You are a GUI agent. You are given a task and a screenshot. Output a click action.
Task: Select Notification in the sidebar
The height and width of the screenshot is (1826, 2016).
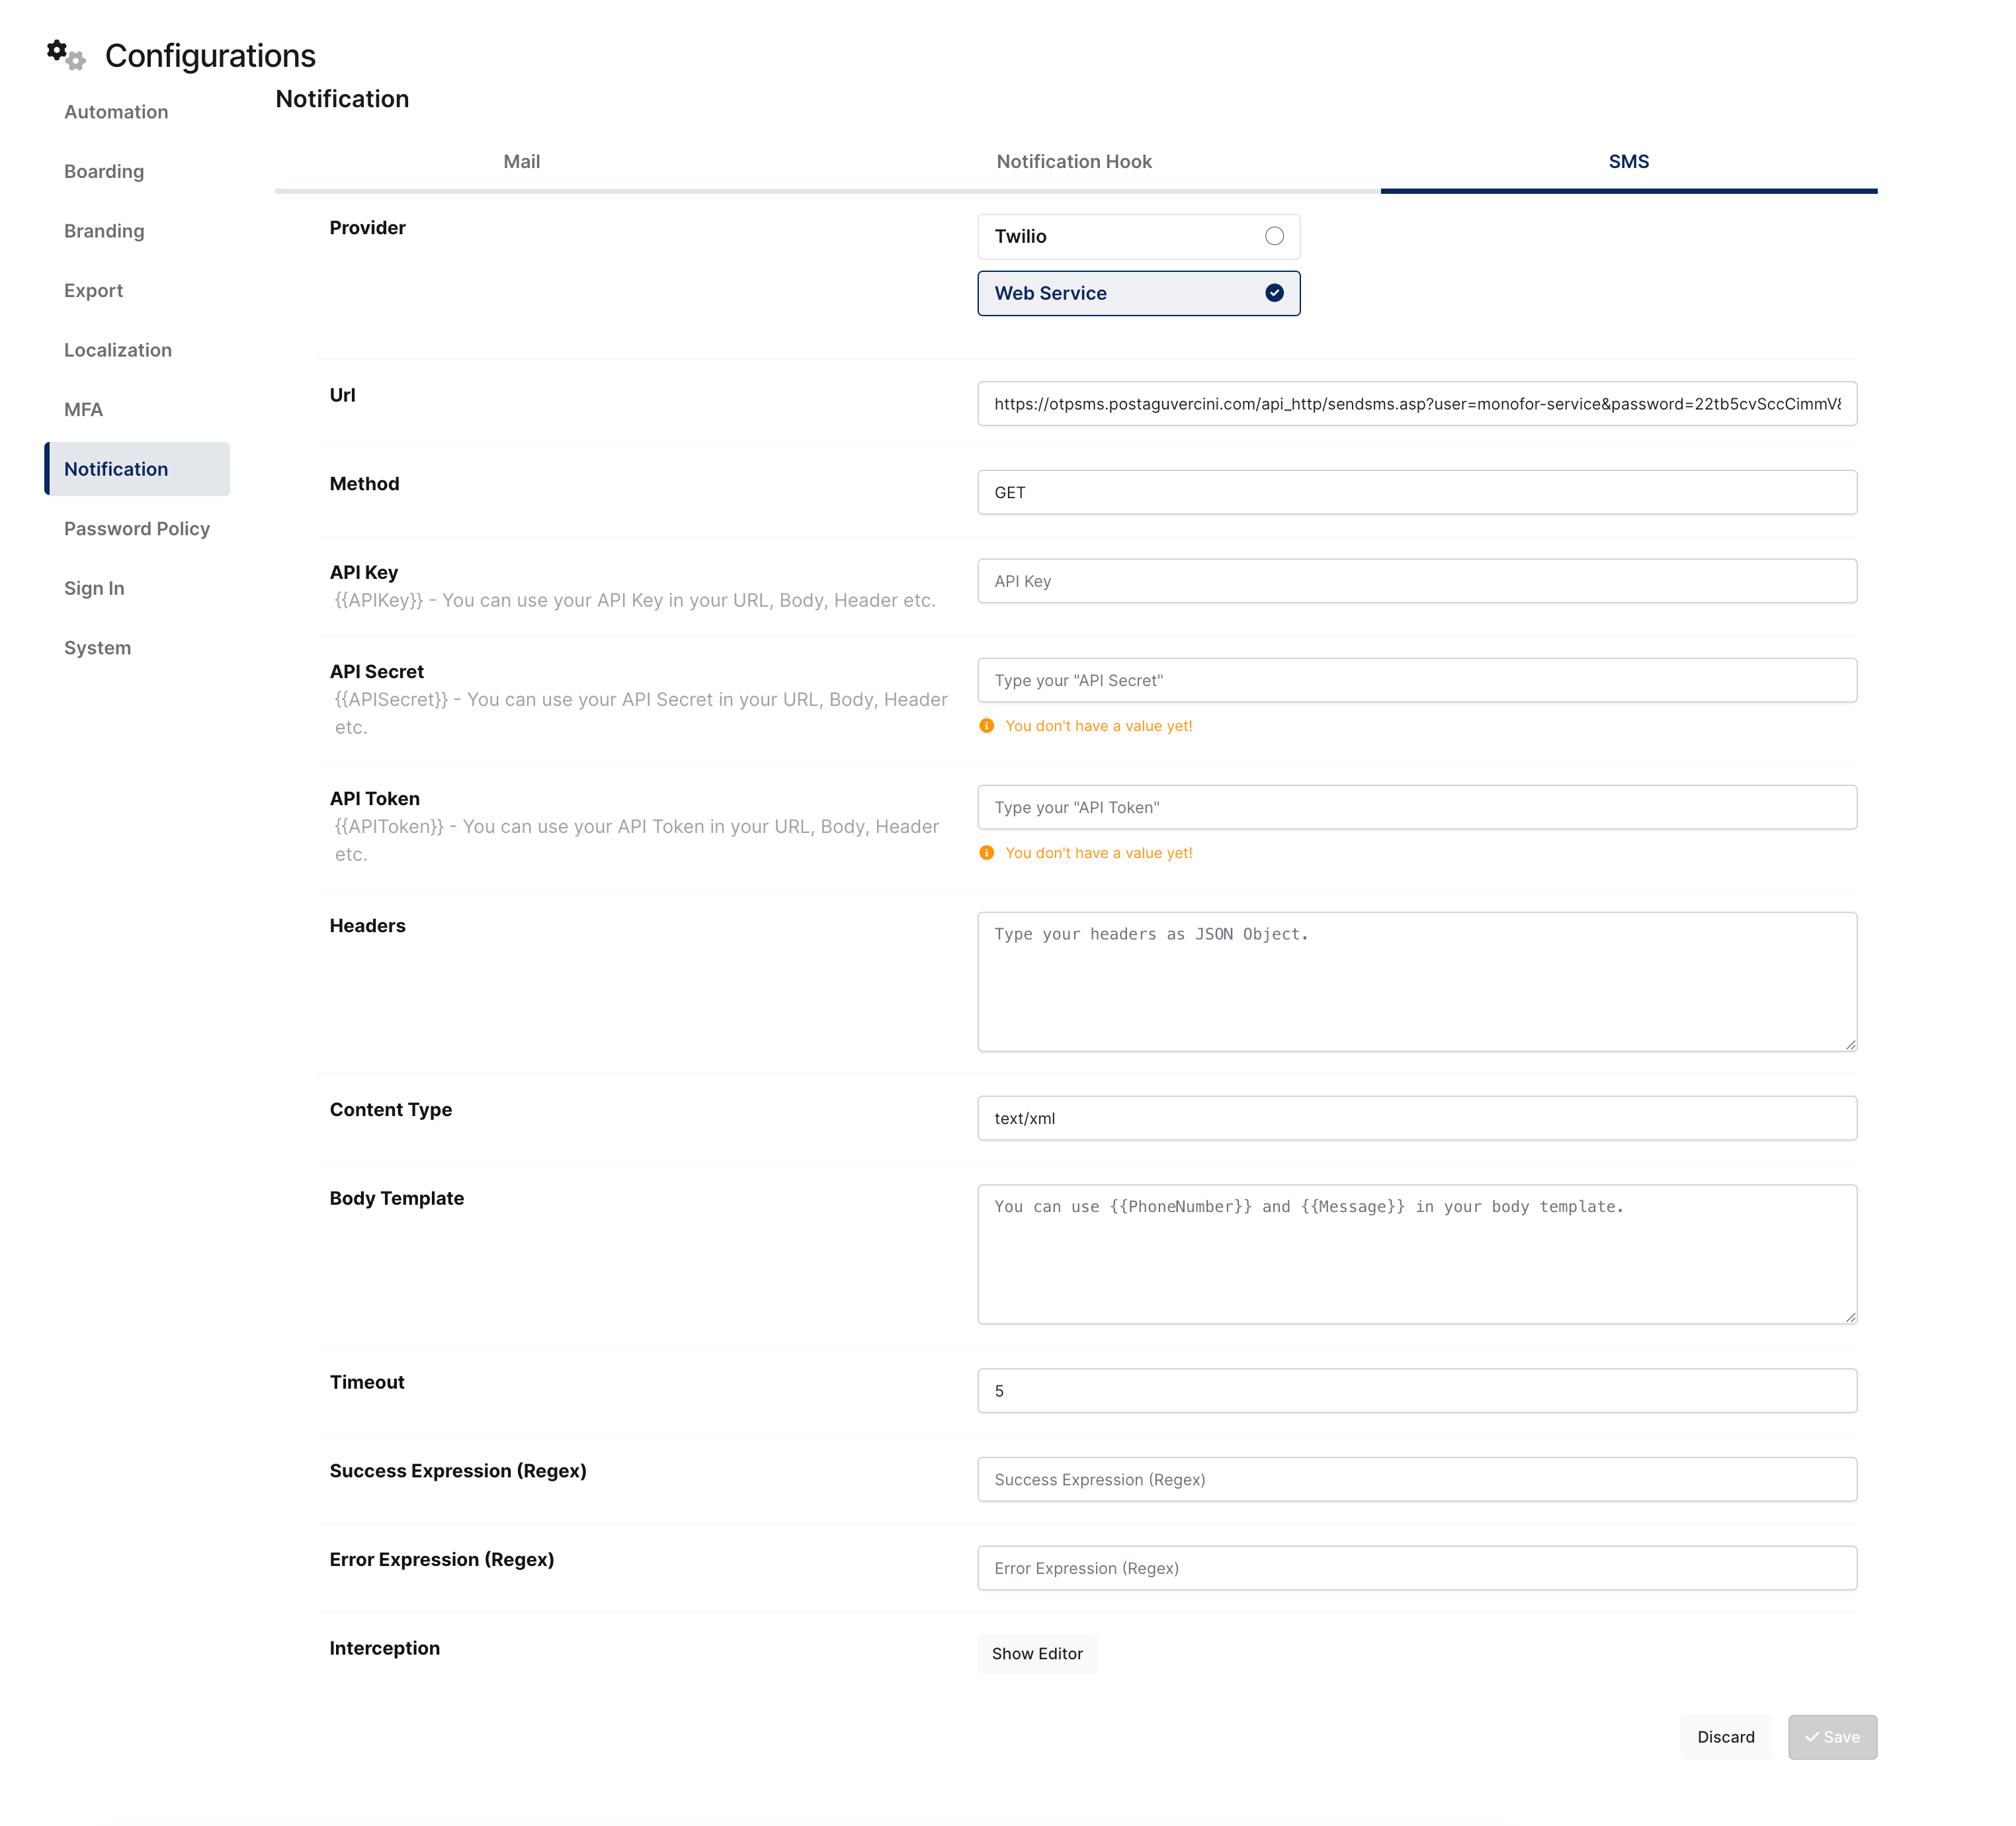[137, 469]
